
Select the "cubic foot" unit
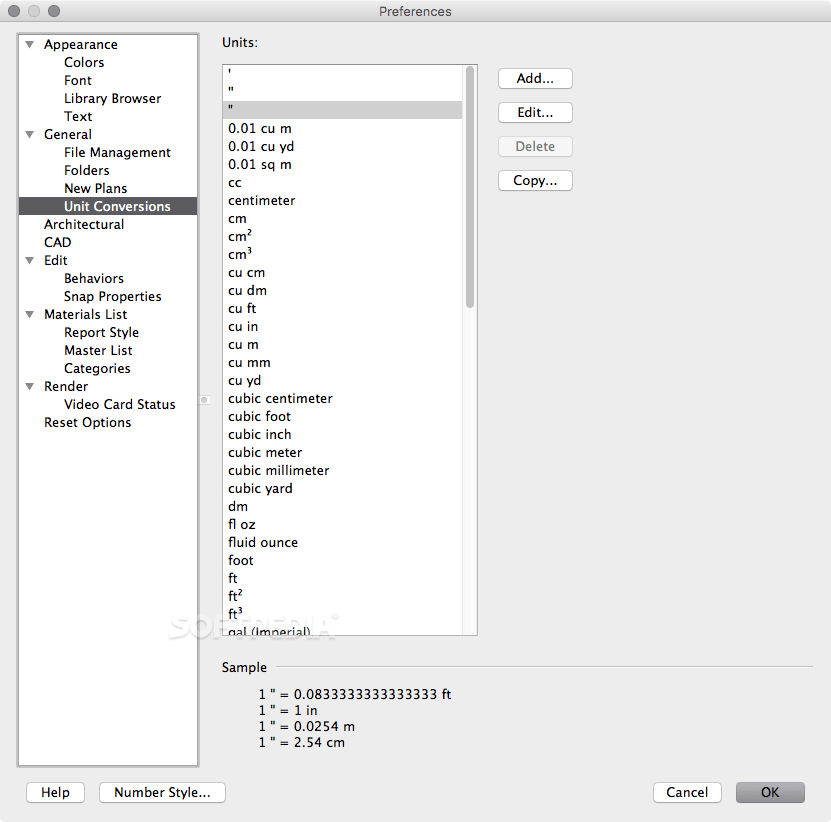click(x=342, y=417)
